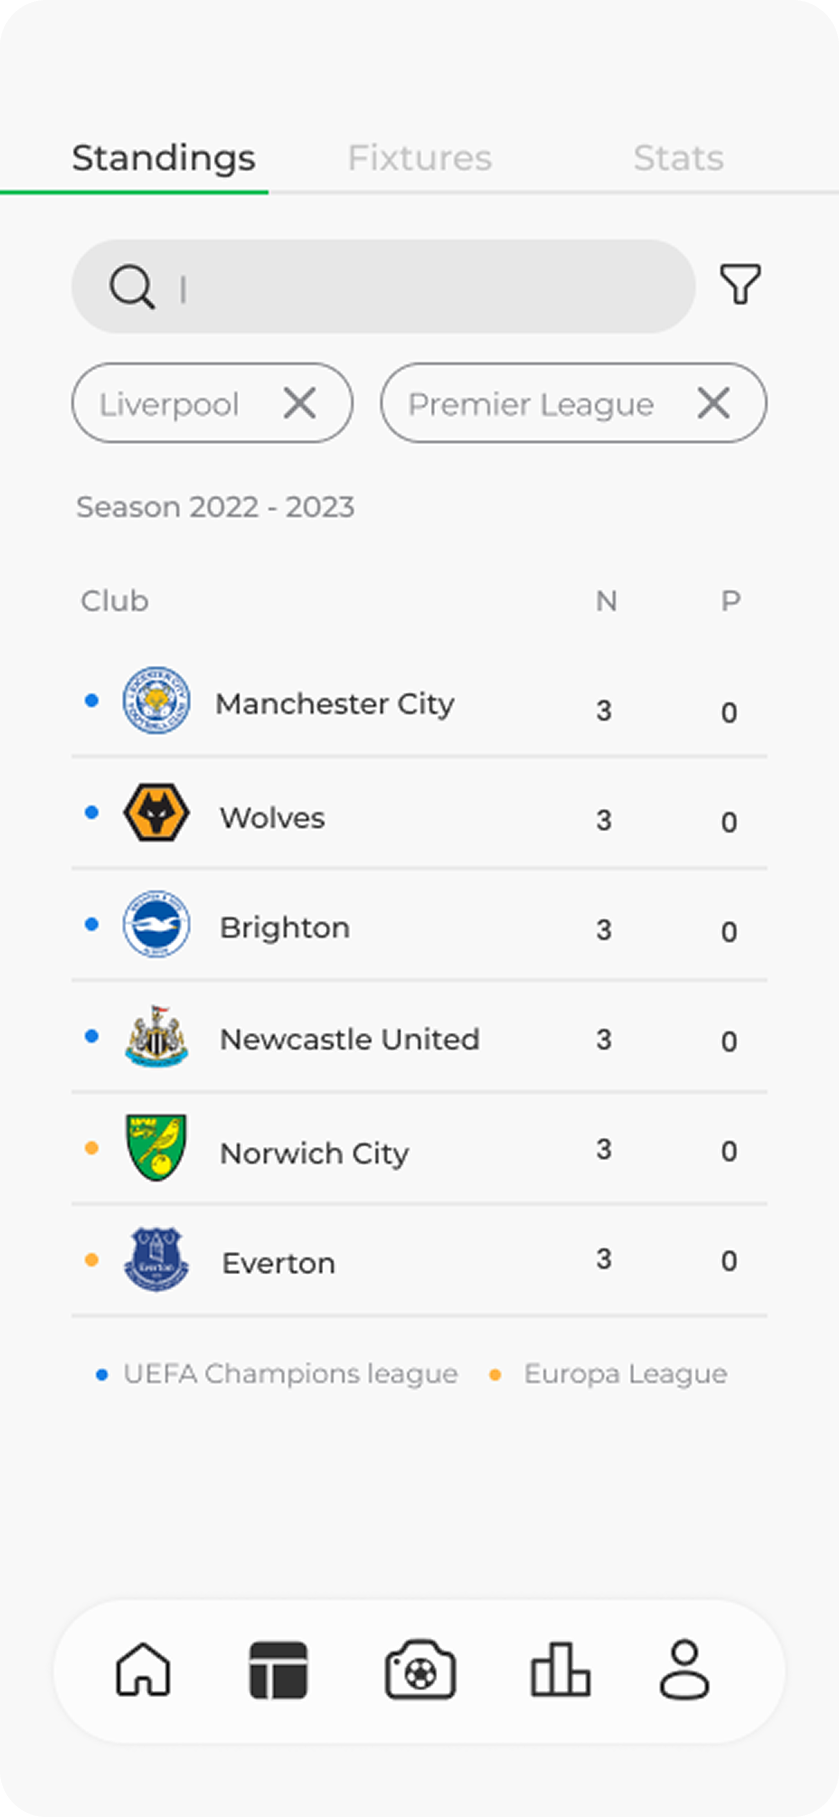Viewport: 839px width, 1817px height.
Task: Switch to the Stats tab
Action: tap(678, 158)
